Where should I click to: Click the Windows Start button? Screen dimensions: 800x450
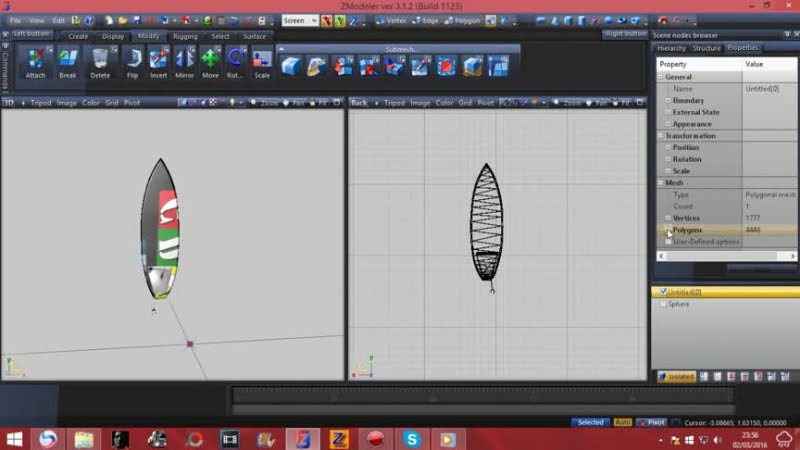(14, 439)
